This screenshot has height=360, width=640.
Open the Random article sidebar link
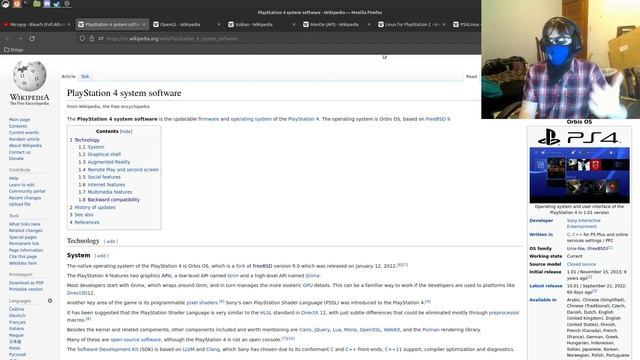(x=24, y=139)
